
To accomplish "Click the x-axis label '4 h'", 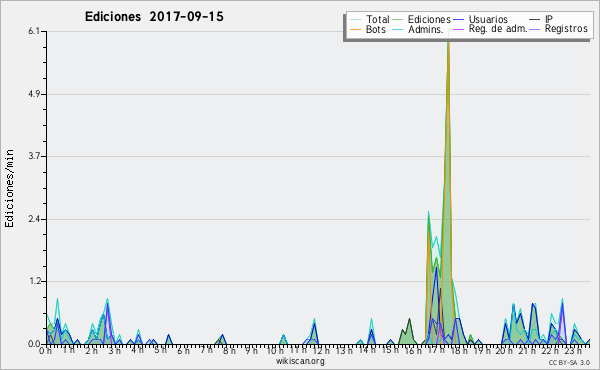I will pos(137,350).
